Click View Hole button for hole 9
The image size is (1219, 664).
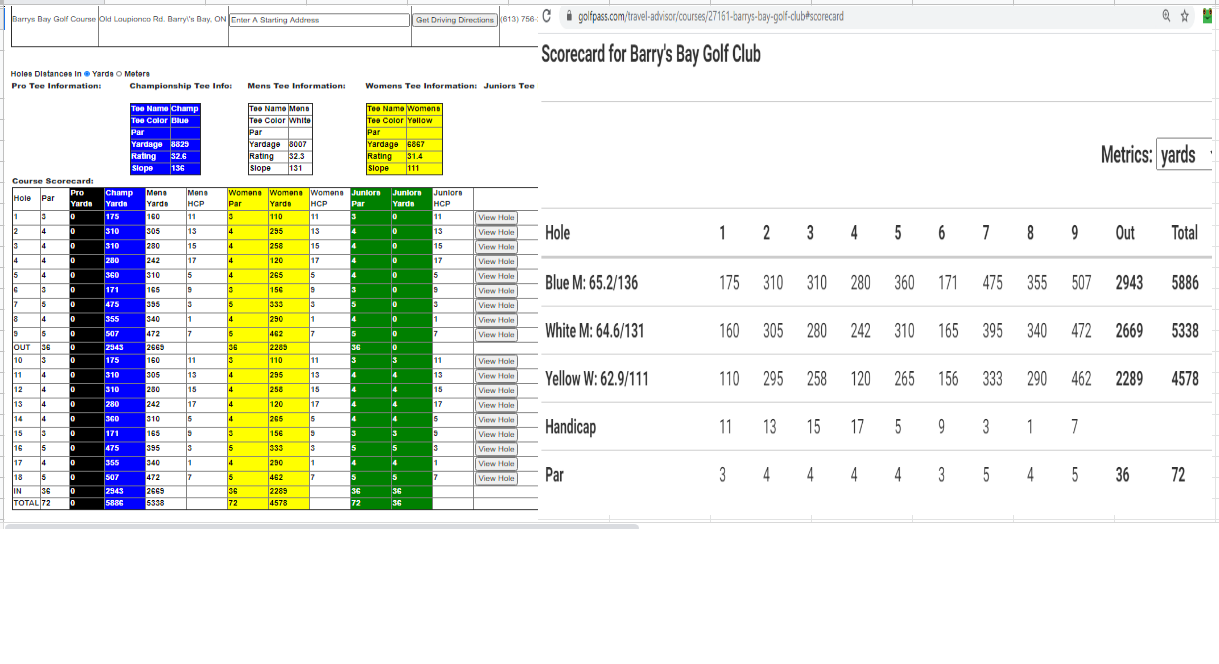(496, 334)
